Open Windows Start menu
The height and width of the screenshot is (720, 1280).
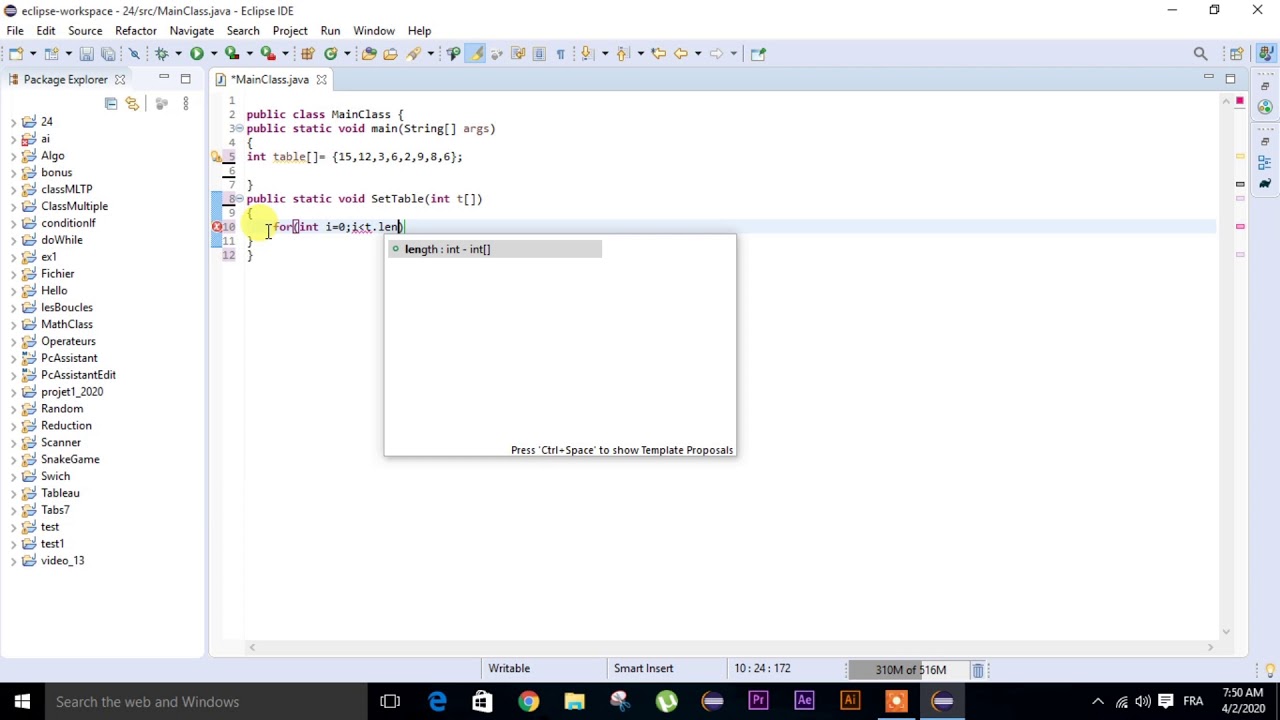(22, 702)
